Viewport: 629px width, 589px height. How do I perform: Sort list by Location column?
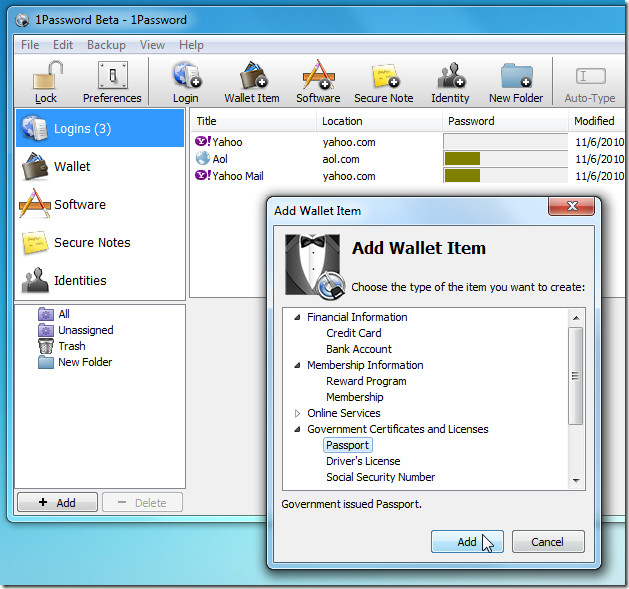[379, 121]
